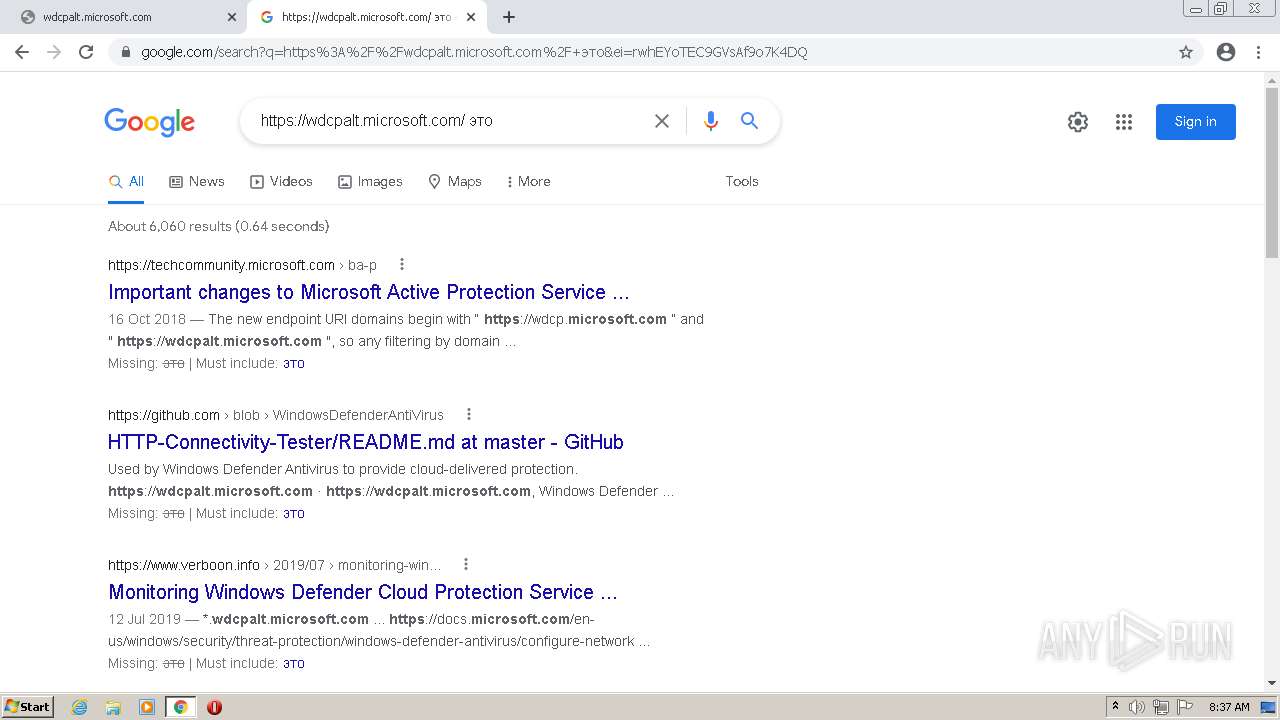
Task: Click inside the Google search input field
Action: coord(450,121)
